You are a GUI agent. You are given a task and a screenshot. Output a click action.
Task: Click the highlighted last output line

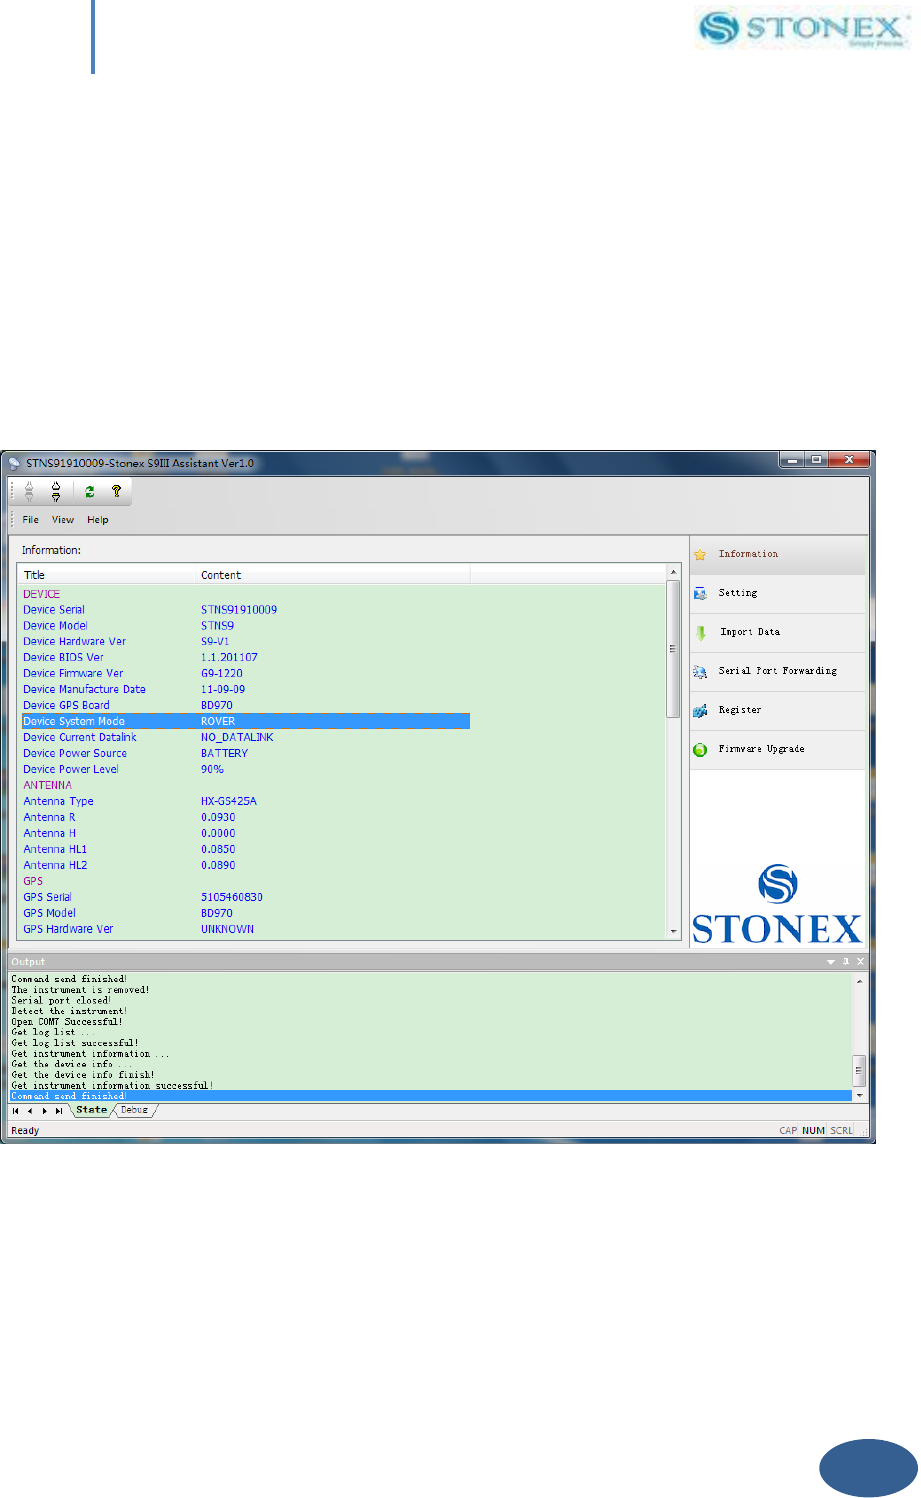[431, 1096]
